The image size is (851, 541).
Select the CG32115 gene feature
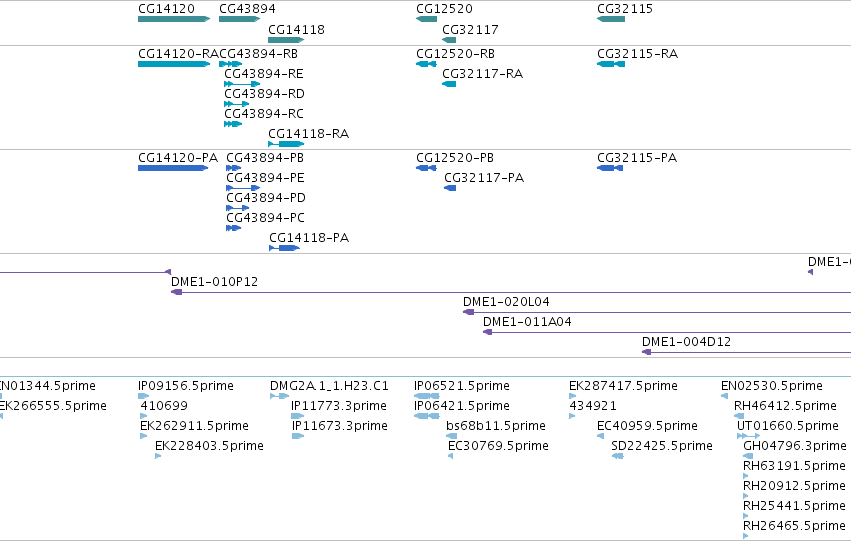click(x=611, y=19)
